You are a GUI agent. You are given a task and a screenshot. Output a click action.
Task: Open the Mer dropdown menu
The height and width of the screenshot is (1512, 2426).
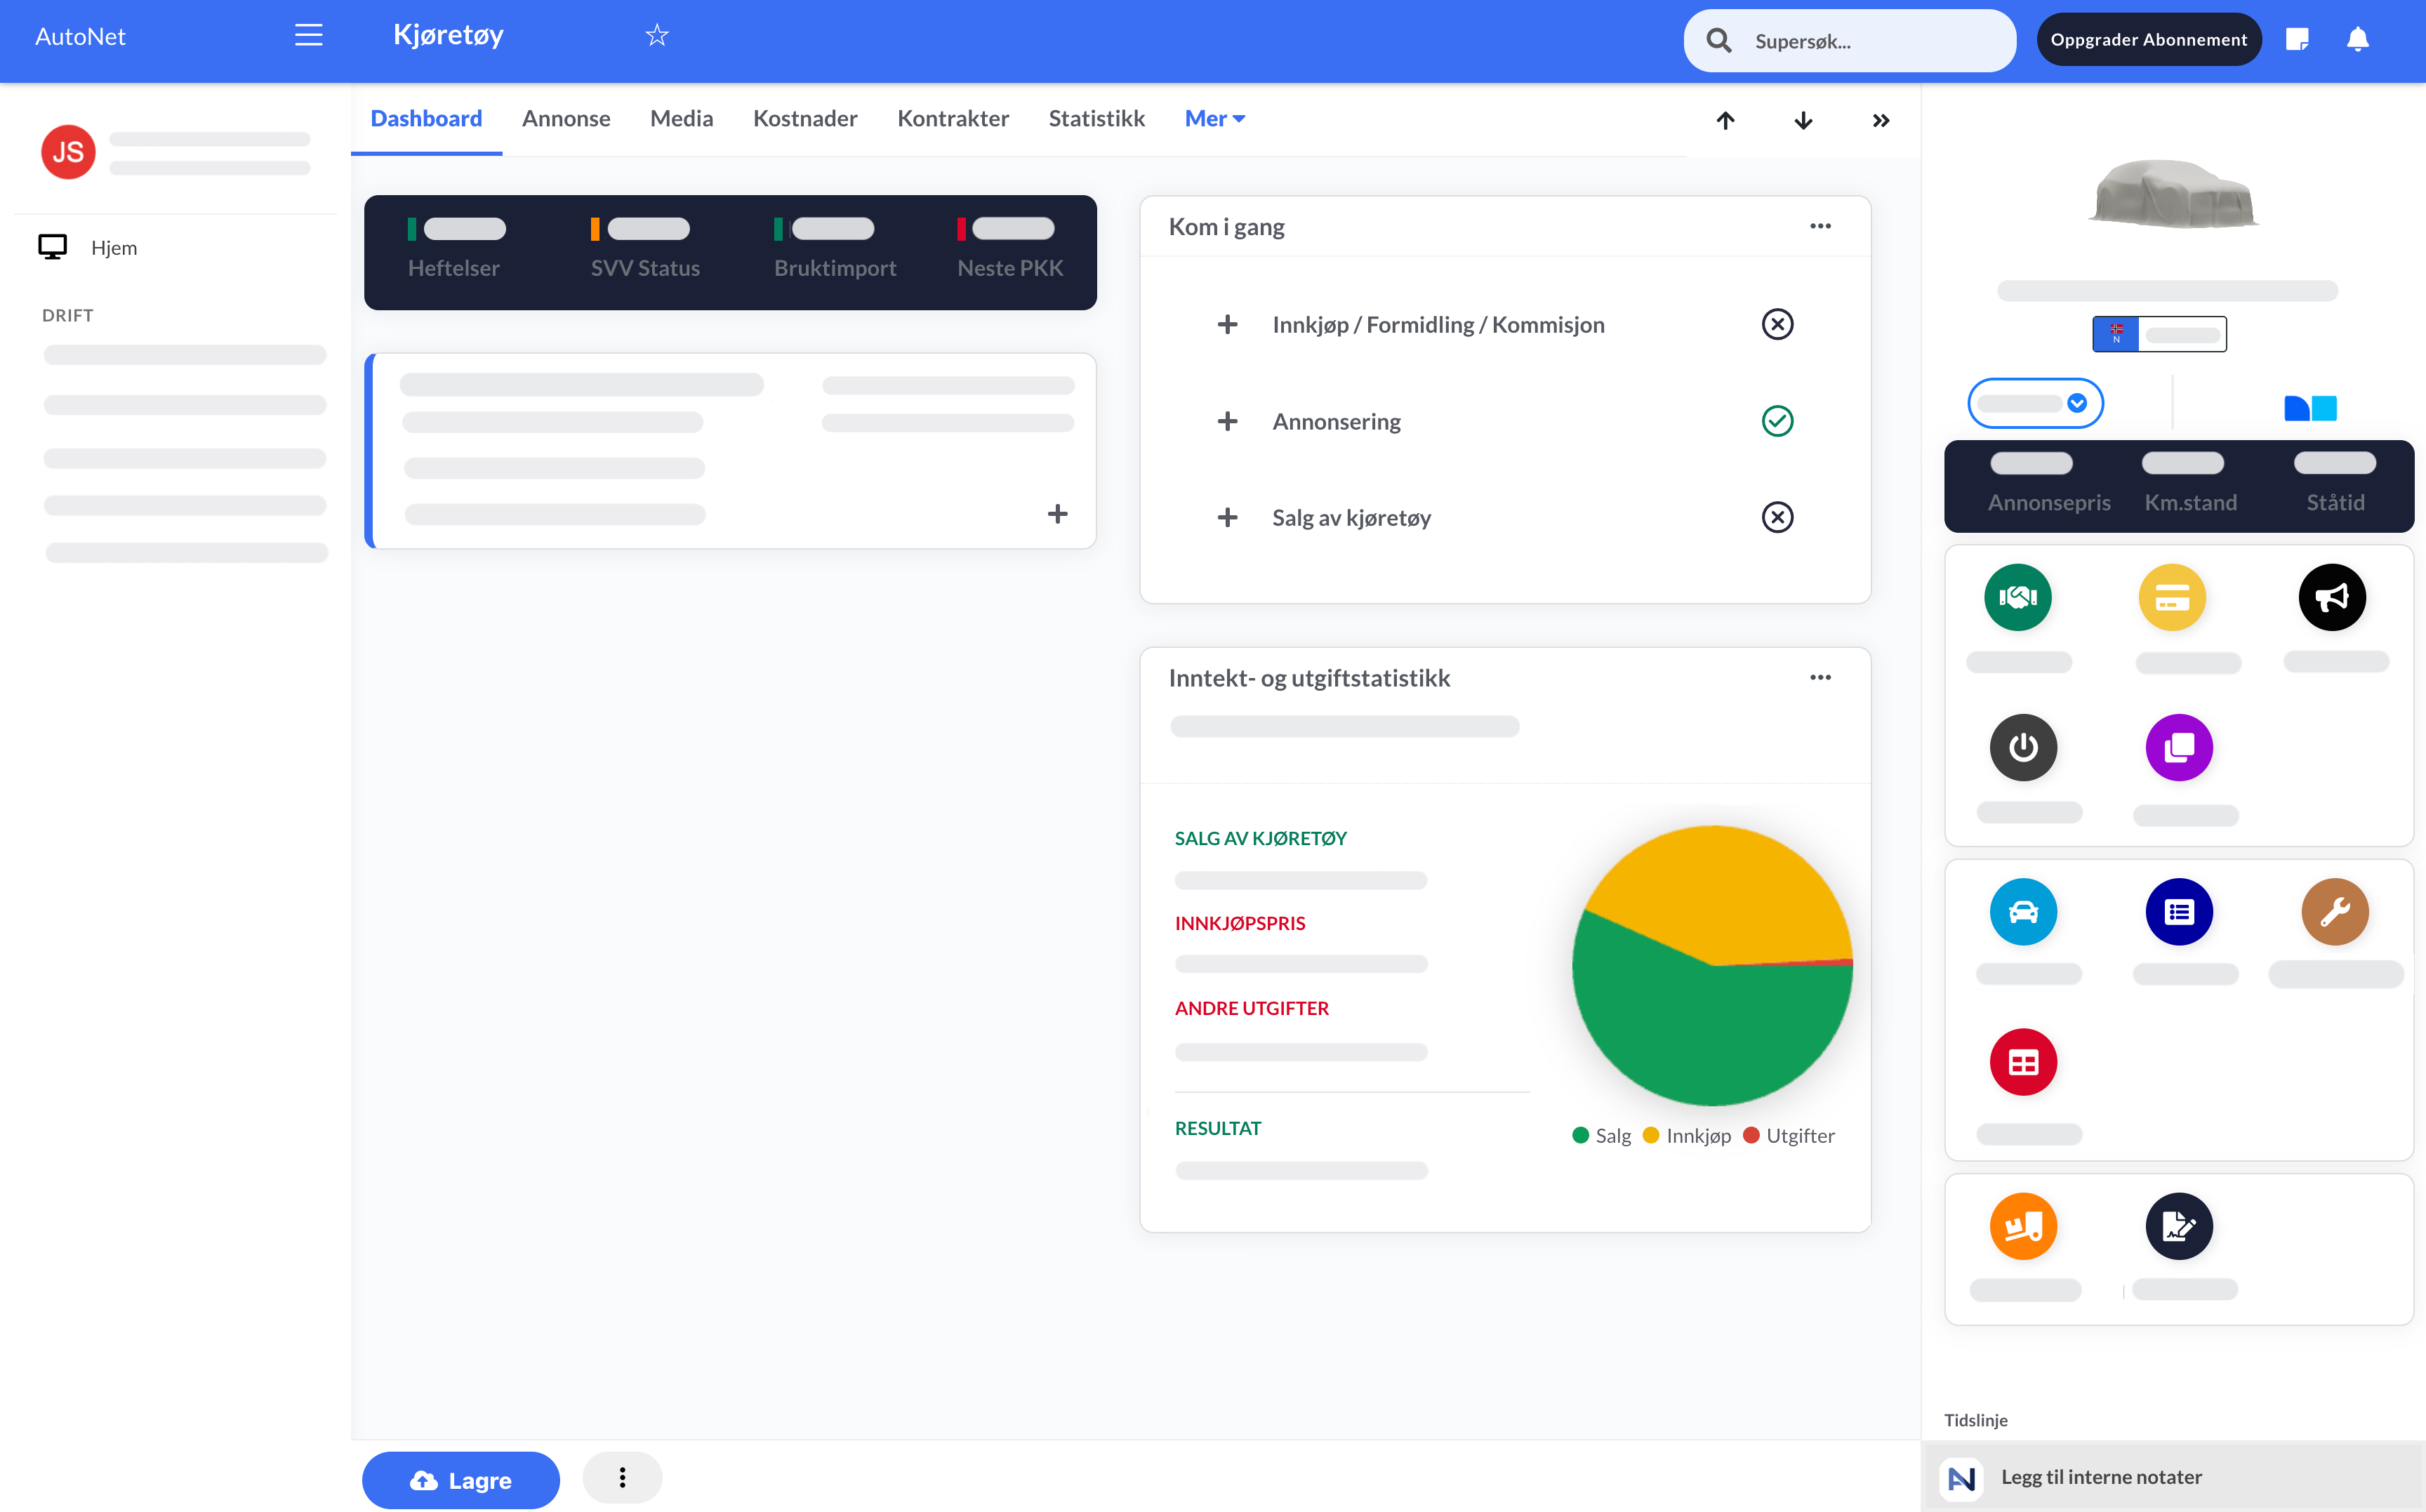click(1214, 119)
